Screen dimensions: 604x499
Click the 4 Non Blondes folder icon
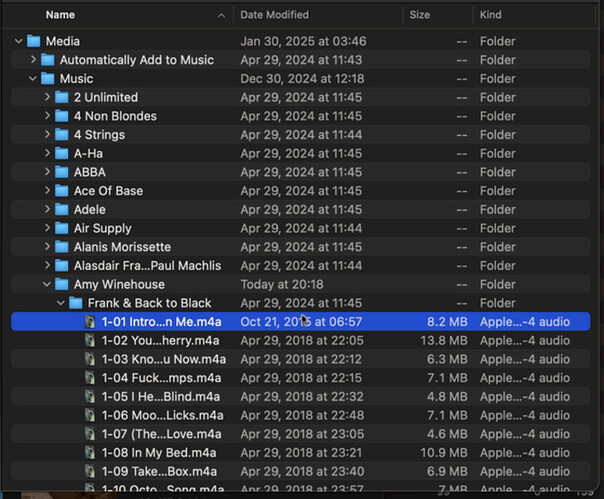click(x=62, y=116)
